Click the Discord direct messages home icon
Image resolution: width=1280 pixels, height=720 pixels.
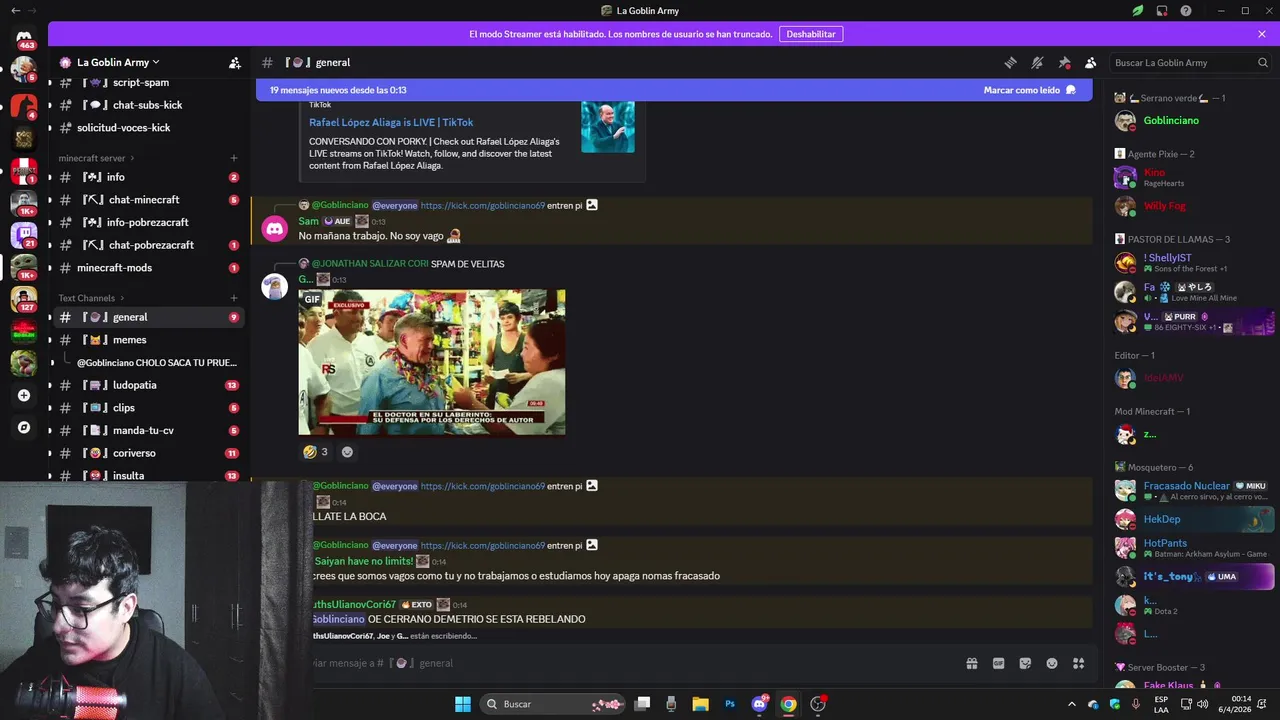pos(24,38)
